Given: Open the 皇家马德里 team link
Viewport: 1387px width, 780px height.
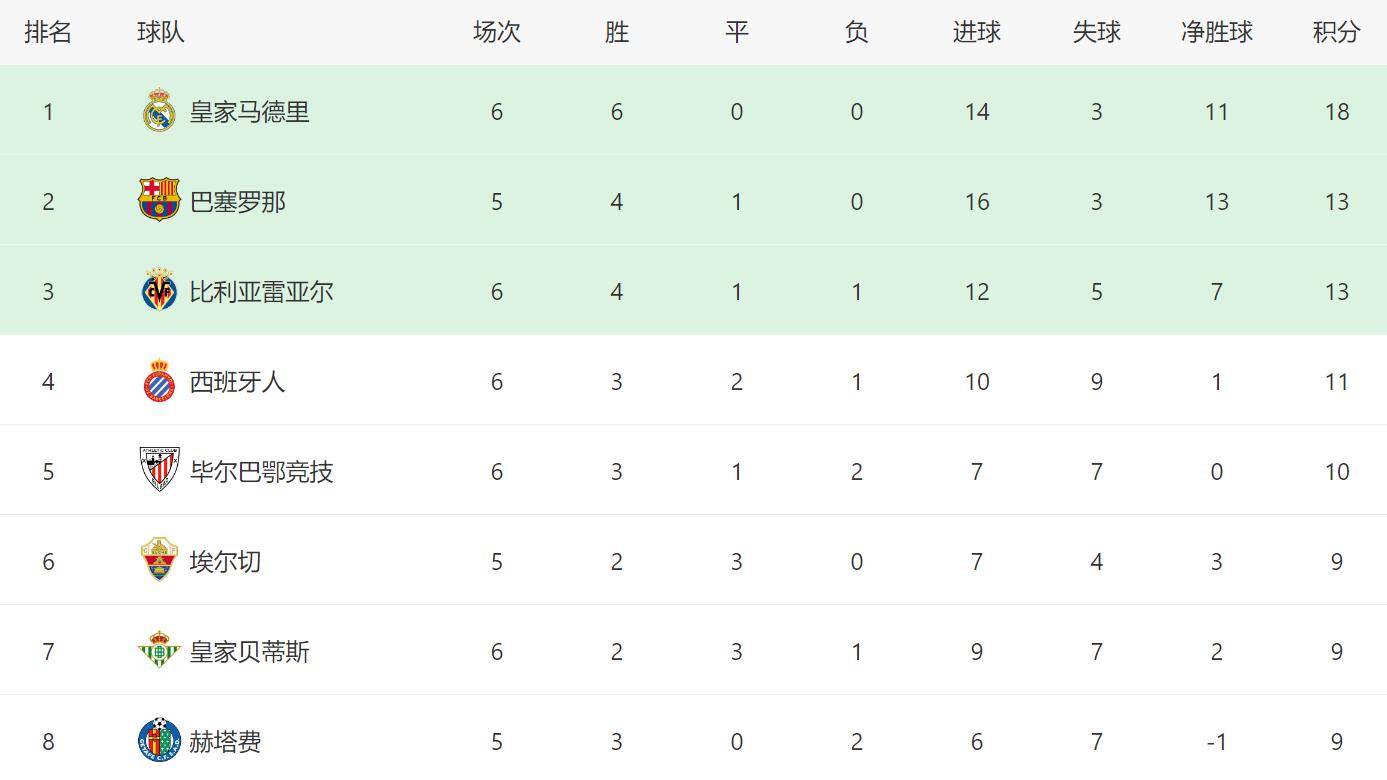Looking at the screenshot, I should [x=250, y=112].
